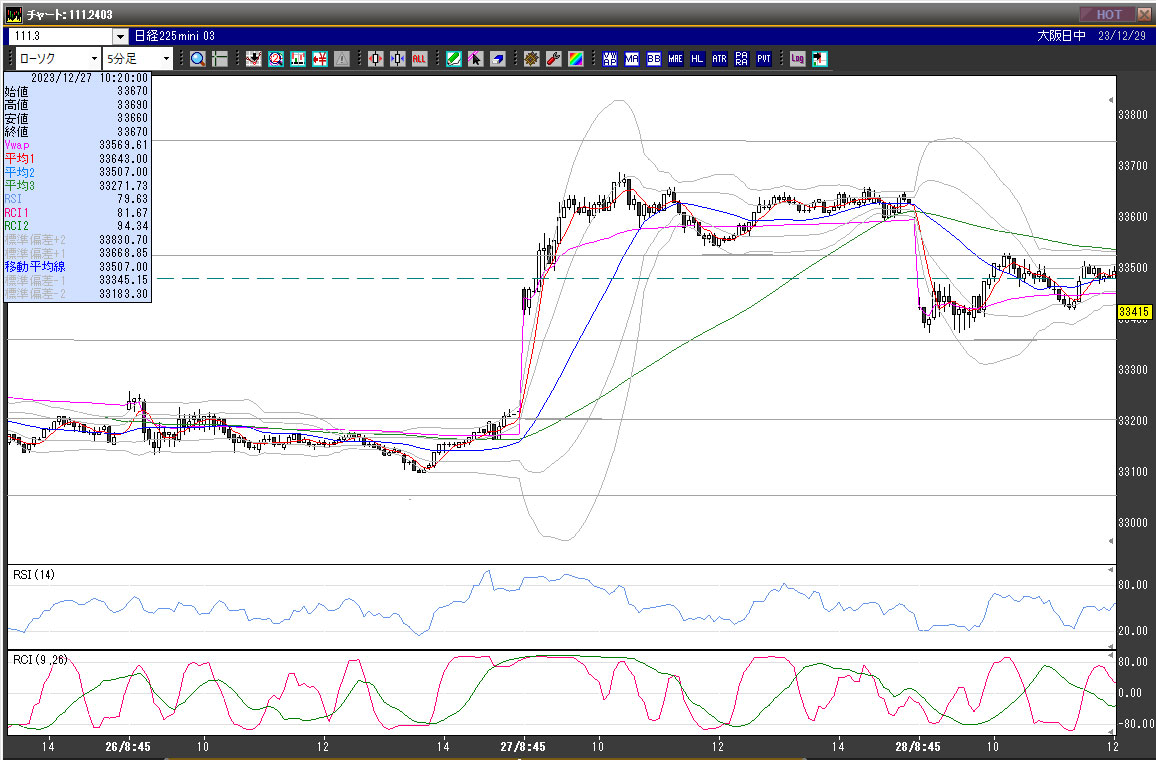Screen dimensions: 1156x760
Task: Click the chart download arrow icon
Action: [254, 59]
